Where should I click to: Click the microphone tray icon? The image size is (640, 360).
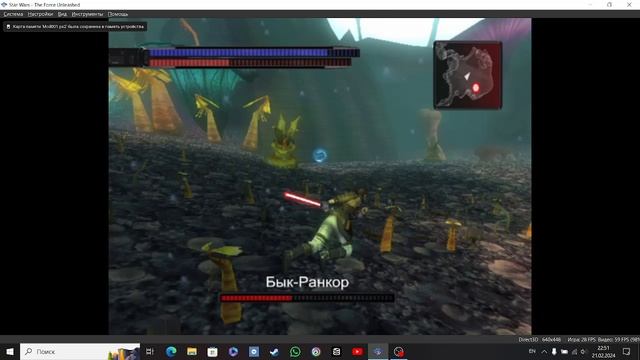pyautogui.click(x=554, y=351)
